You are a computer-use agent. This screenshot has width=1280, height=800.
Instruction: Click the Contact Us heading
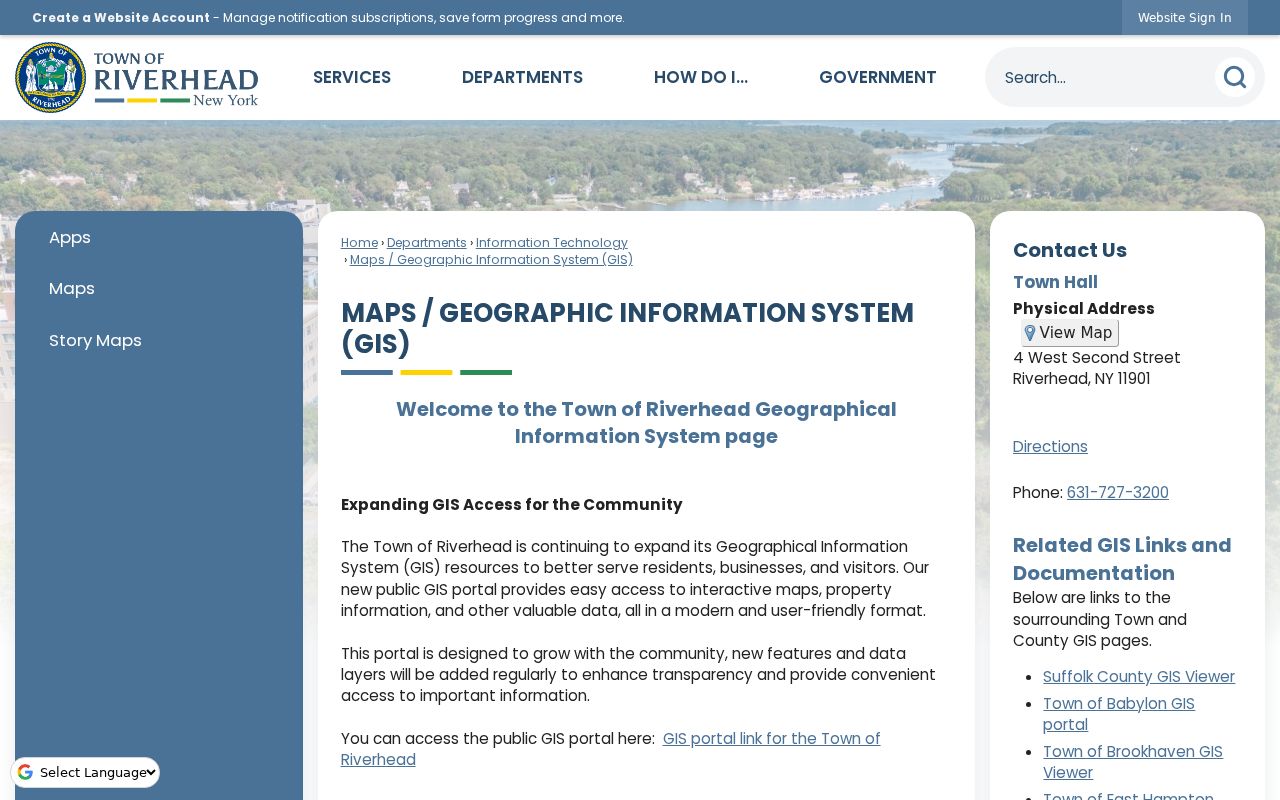click(1070, 250)
